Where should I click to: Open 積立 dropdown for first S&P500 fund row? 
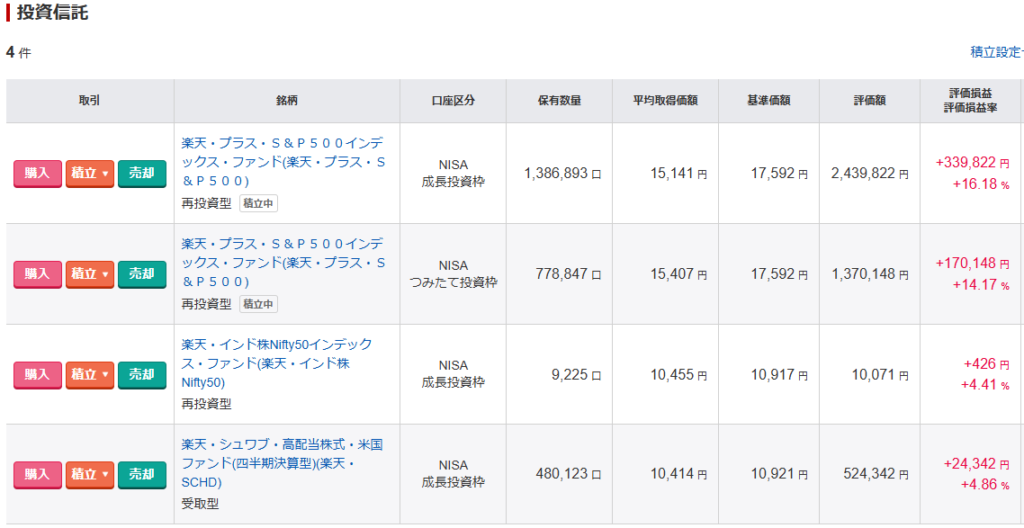(89, 174)
